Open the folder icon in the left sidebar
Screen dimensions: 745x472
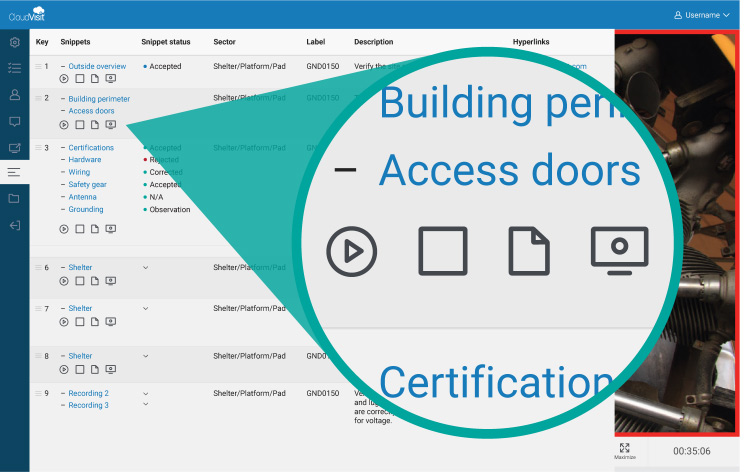click(x=14, y=199)
